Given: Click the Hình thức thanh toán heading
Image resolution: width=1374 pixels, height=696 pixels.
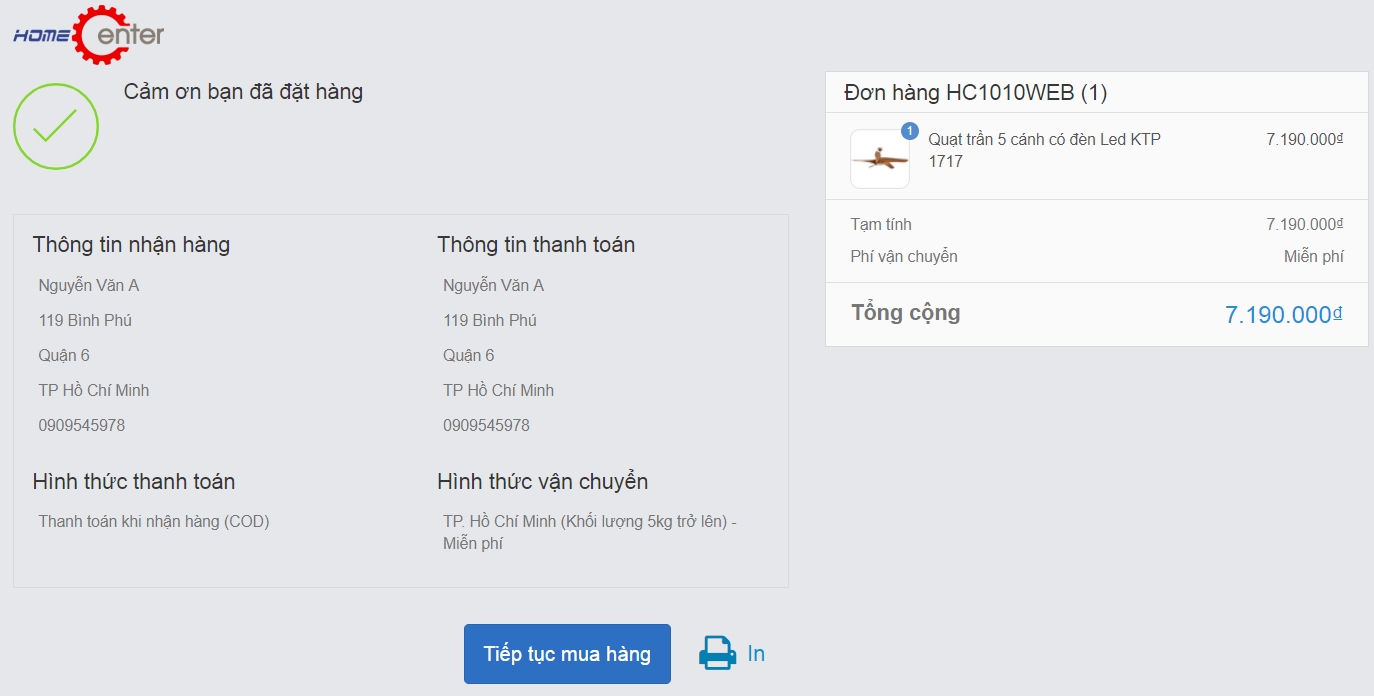Looking at the screenshot, I should coord(134,481).
